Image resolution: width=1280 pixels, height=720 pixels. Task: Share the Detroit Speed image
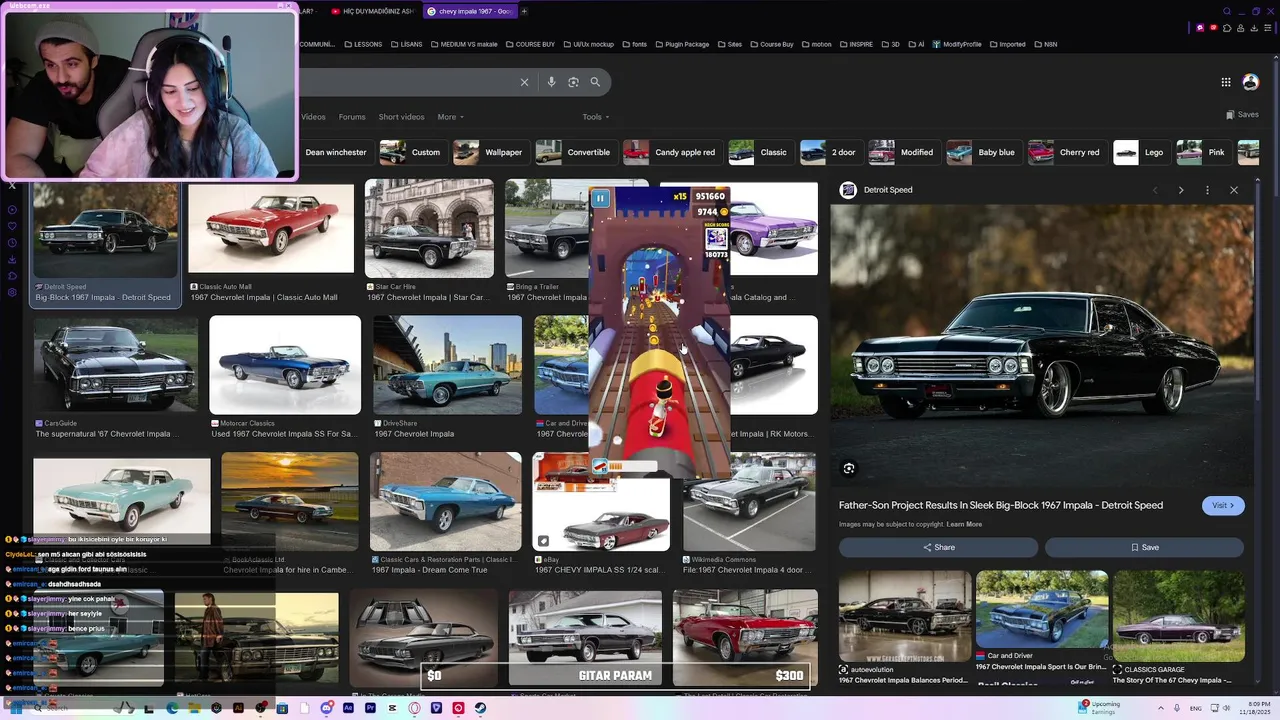938,547
